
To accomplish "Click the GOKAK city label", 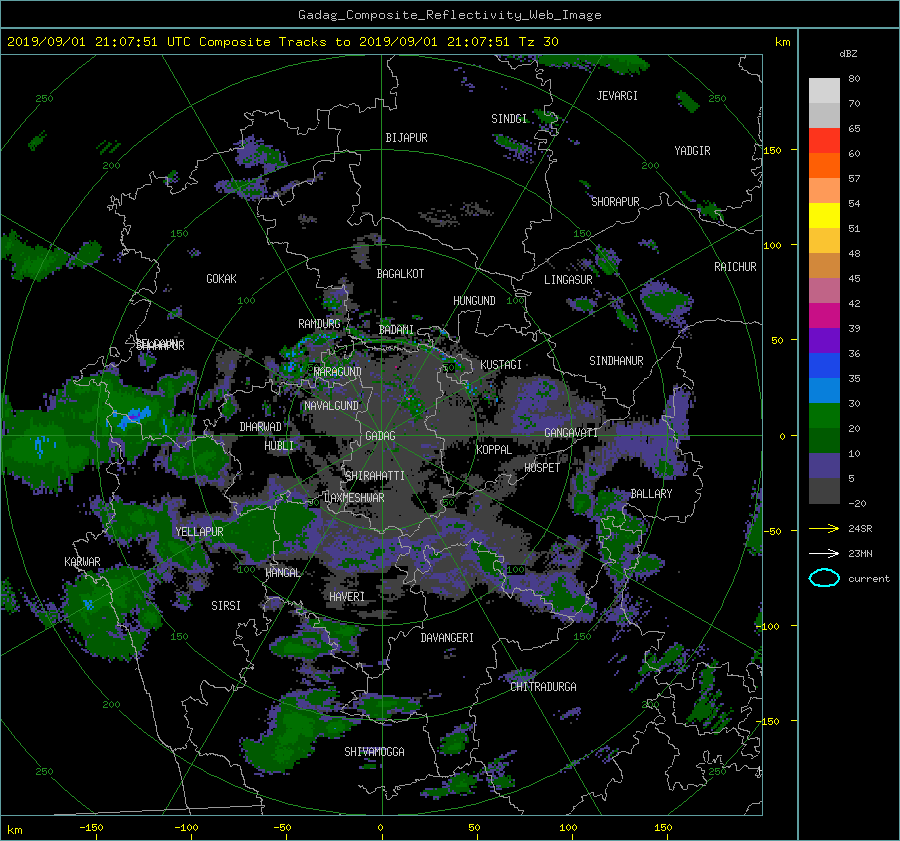I will pyautogui.click(x=221, y=279).
